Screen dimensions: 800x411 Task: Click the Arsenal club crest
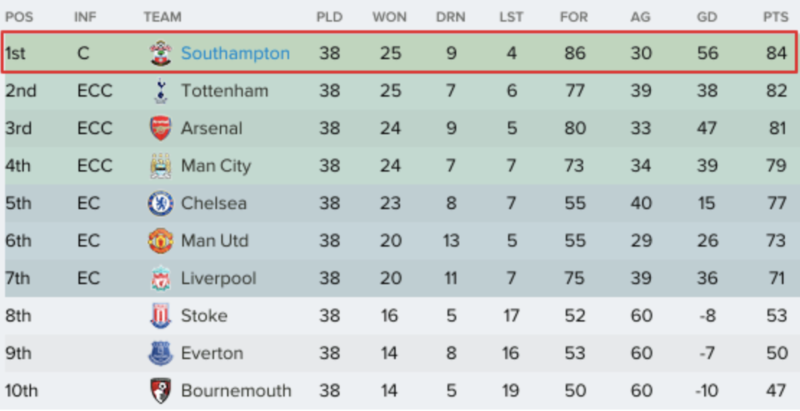point(161,129)
